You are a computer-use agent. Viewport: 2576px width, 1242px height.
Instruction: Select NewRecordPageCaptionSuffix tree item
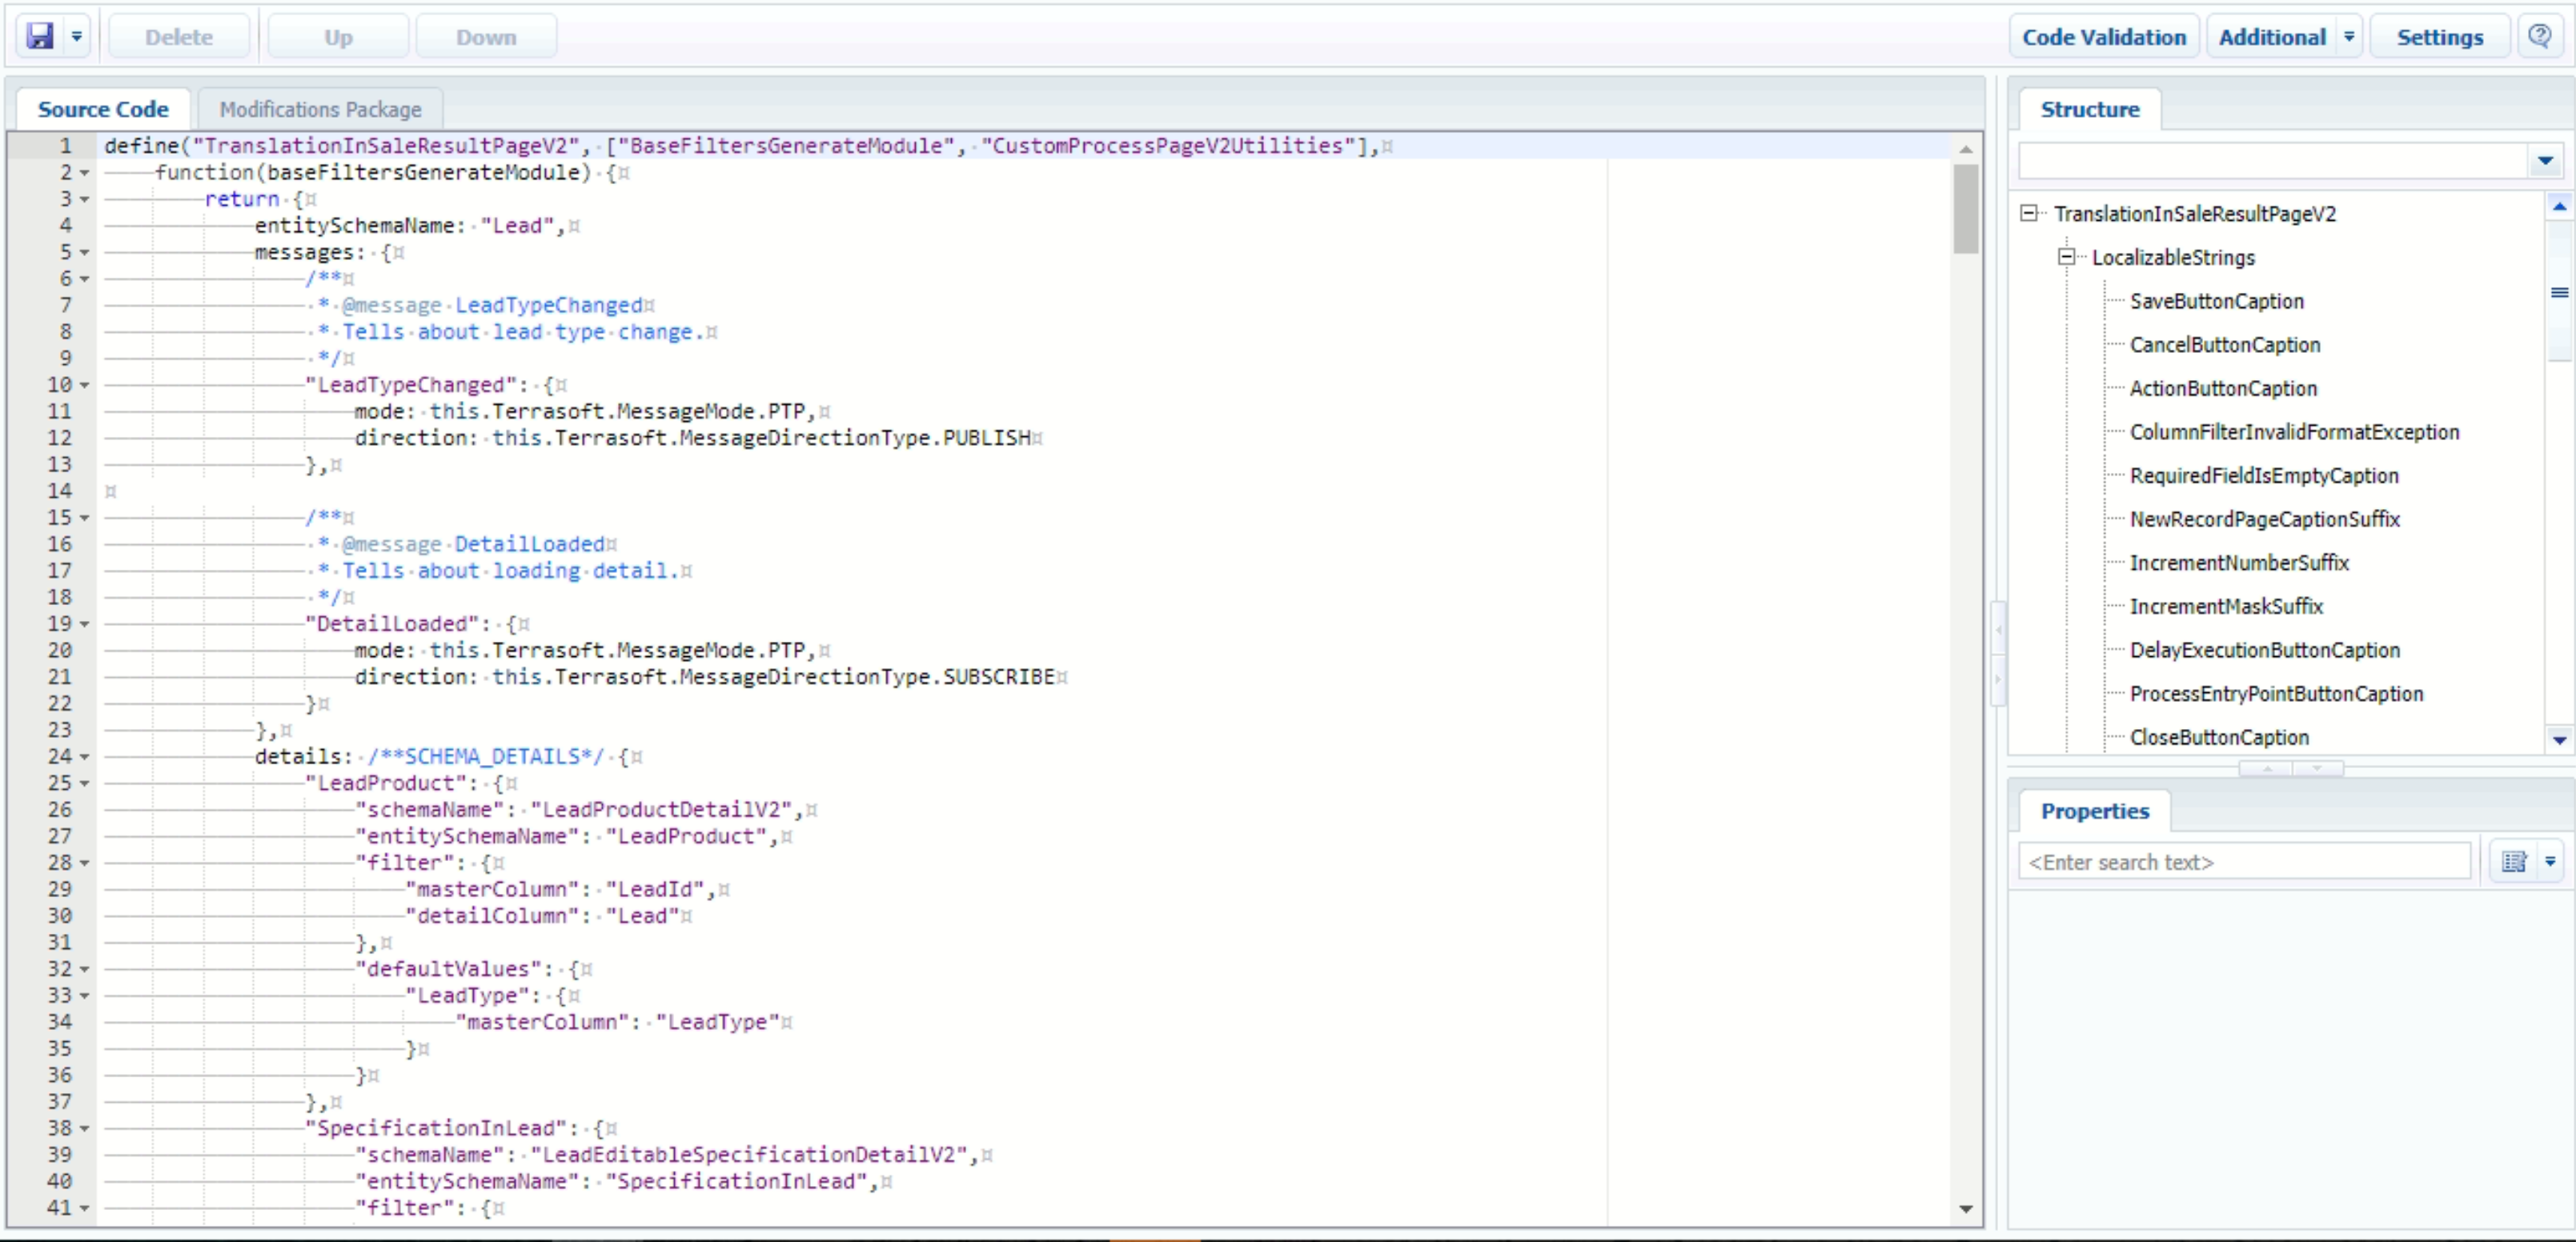coord(2264,519)
